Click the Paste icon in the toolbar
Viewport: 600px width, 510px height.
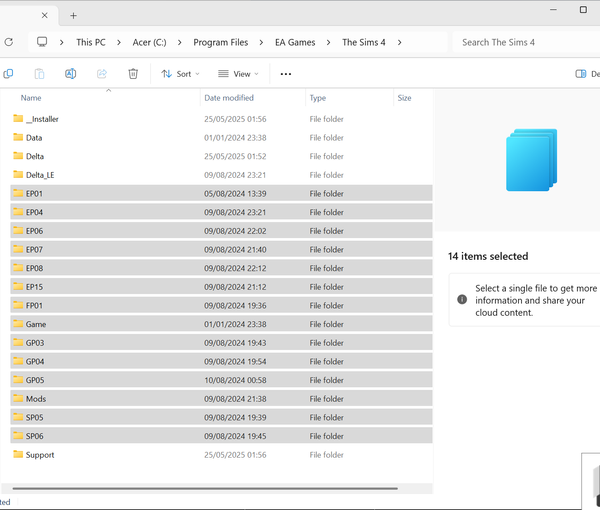(x=39, y=73)
